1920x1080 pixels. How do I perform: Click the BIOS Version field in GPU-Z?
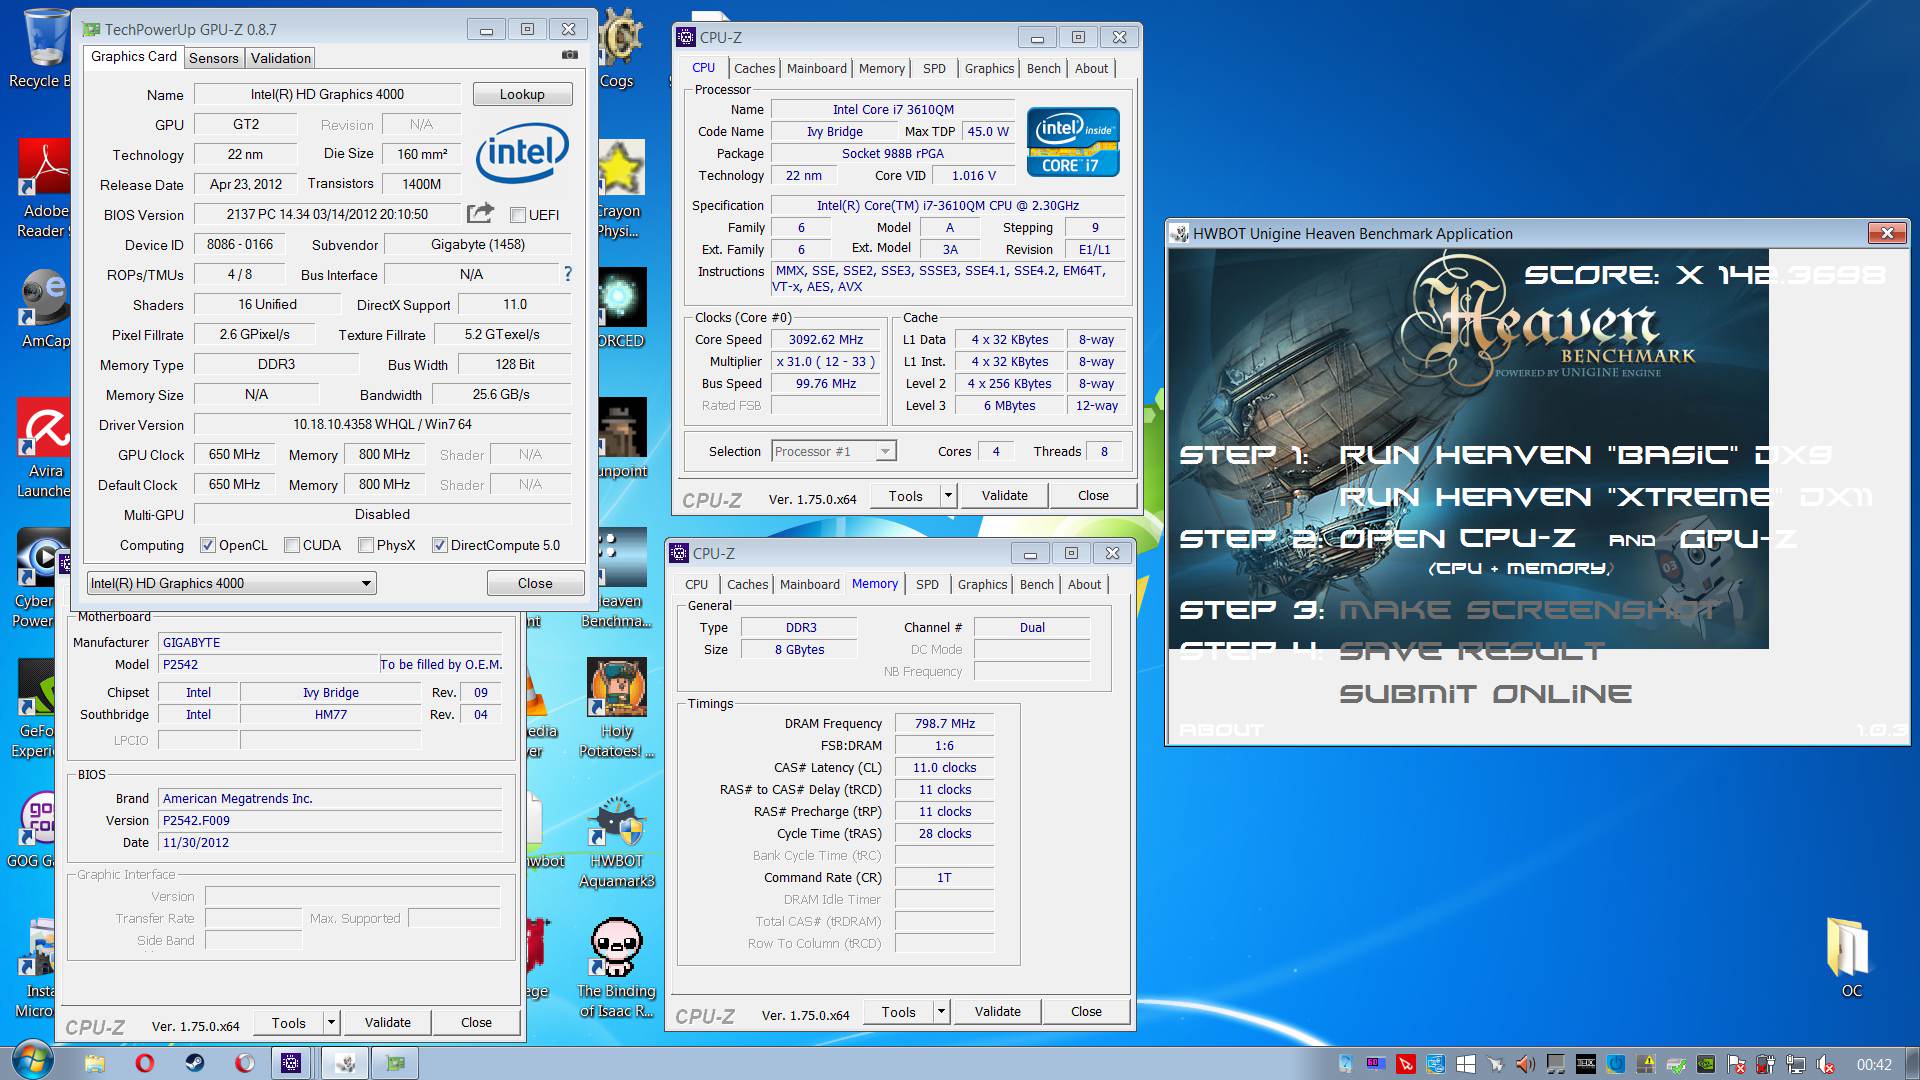(327, 214)
